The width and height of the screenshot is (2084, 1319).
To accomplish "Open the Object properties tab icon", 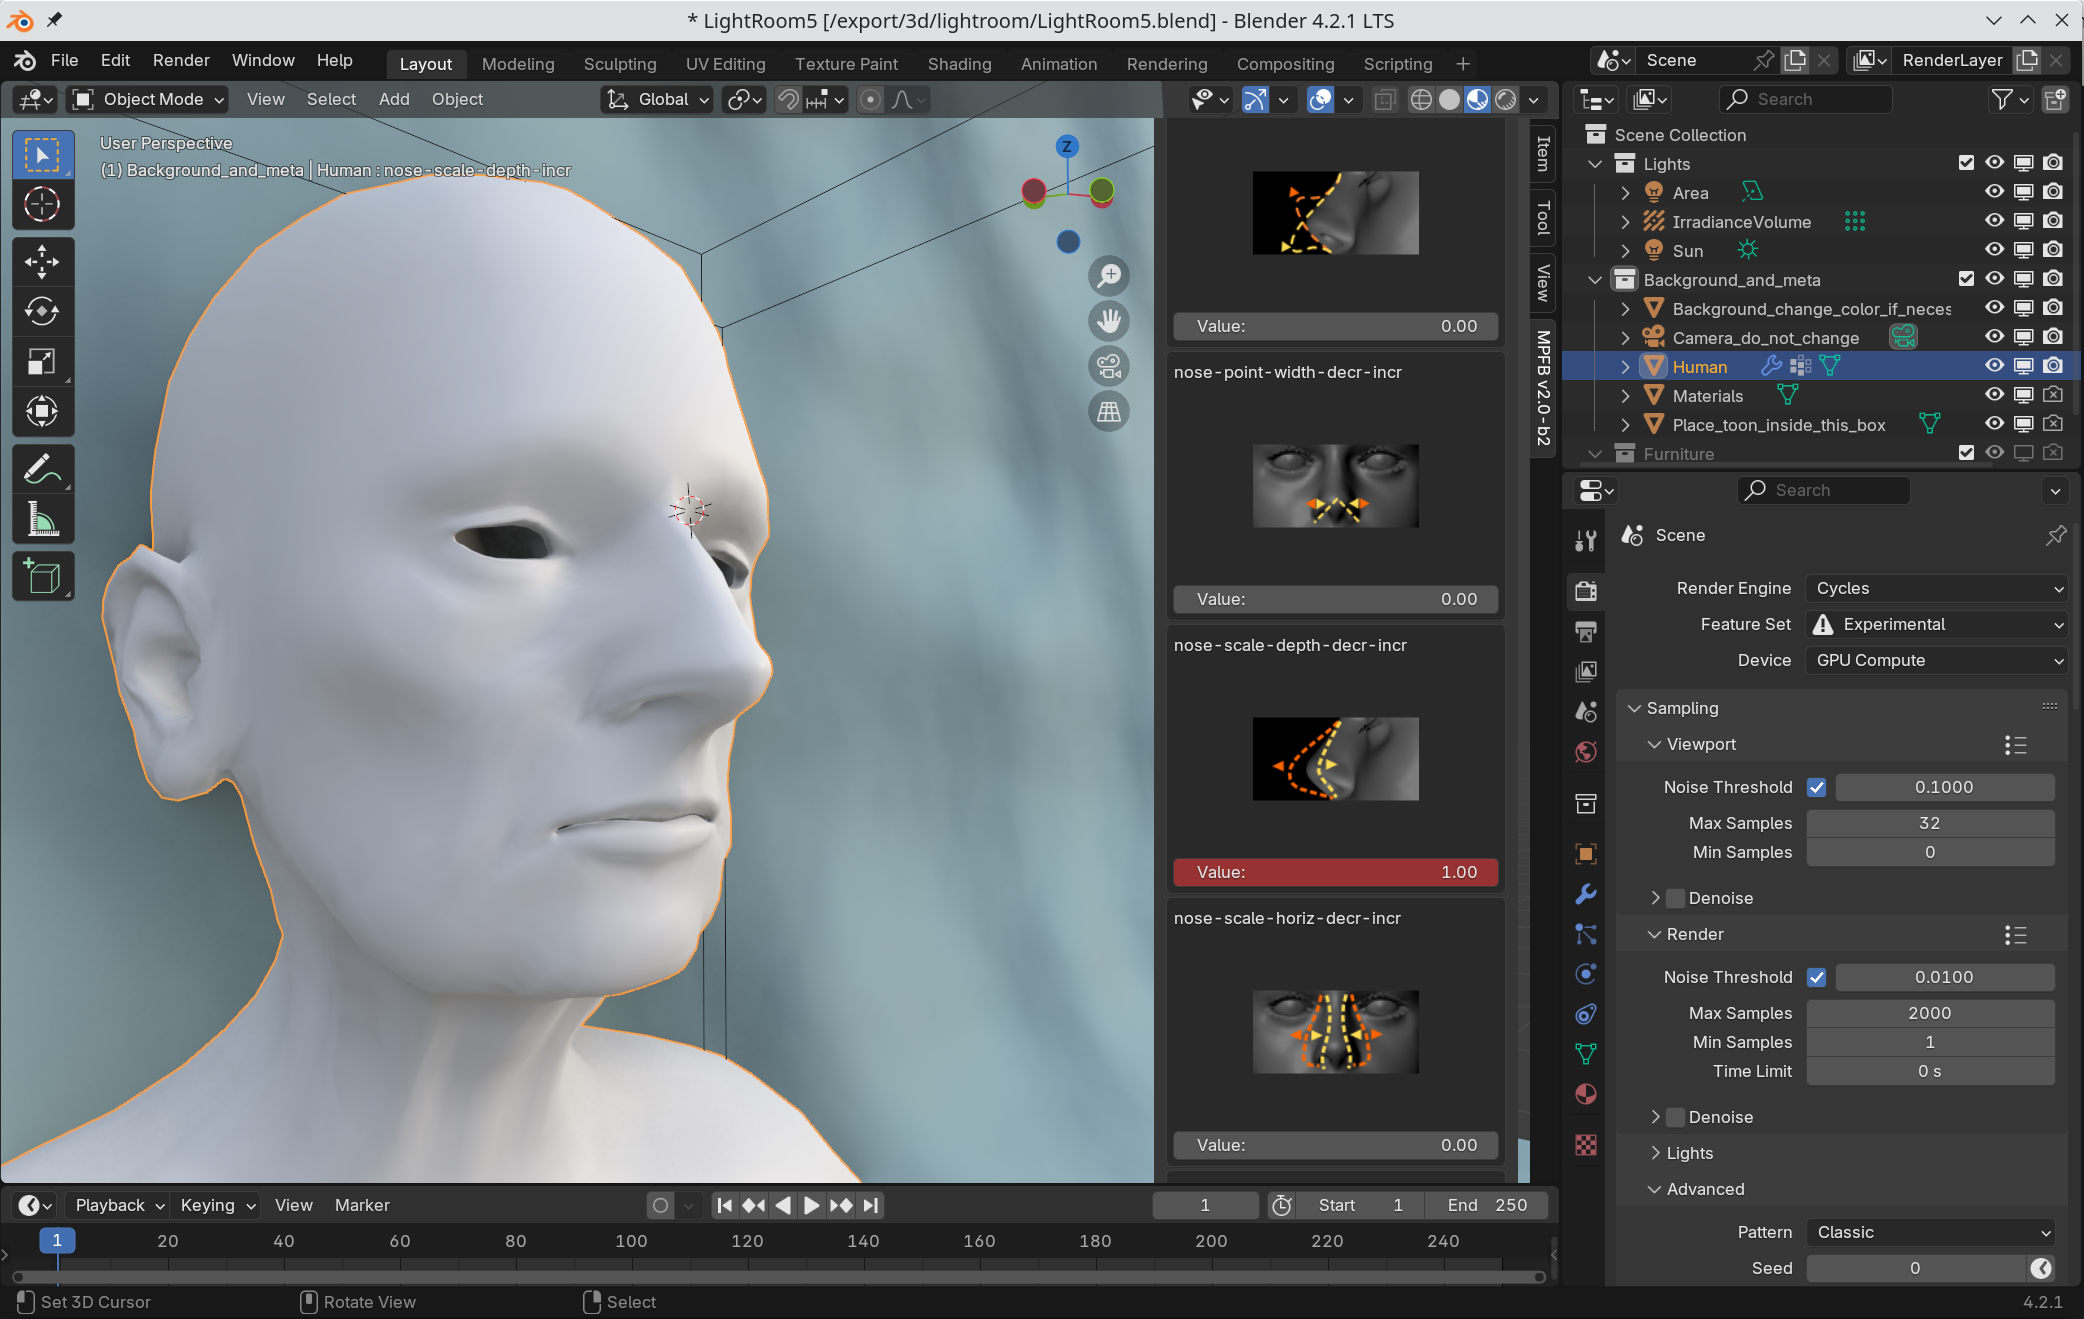I will coord(1586,853).
